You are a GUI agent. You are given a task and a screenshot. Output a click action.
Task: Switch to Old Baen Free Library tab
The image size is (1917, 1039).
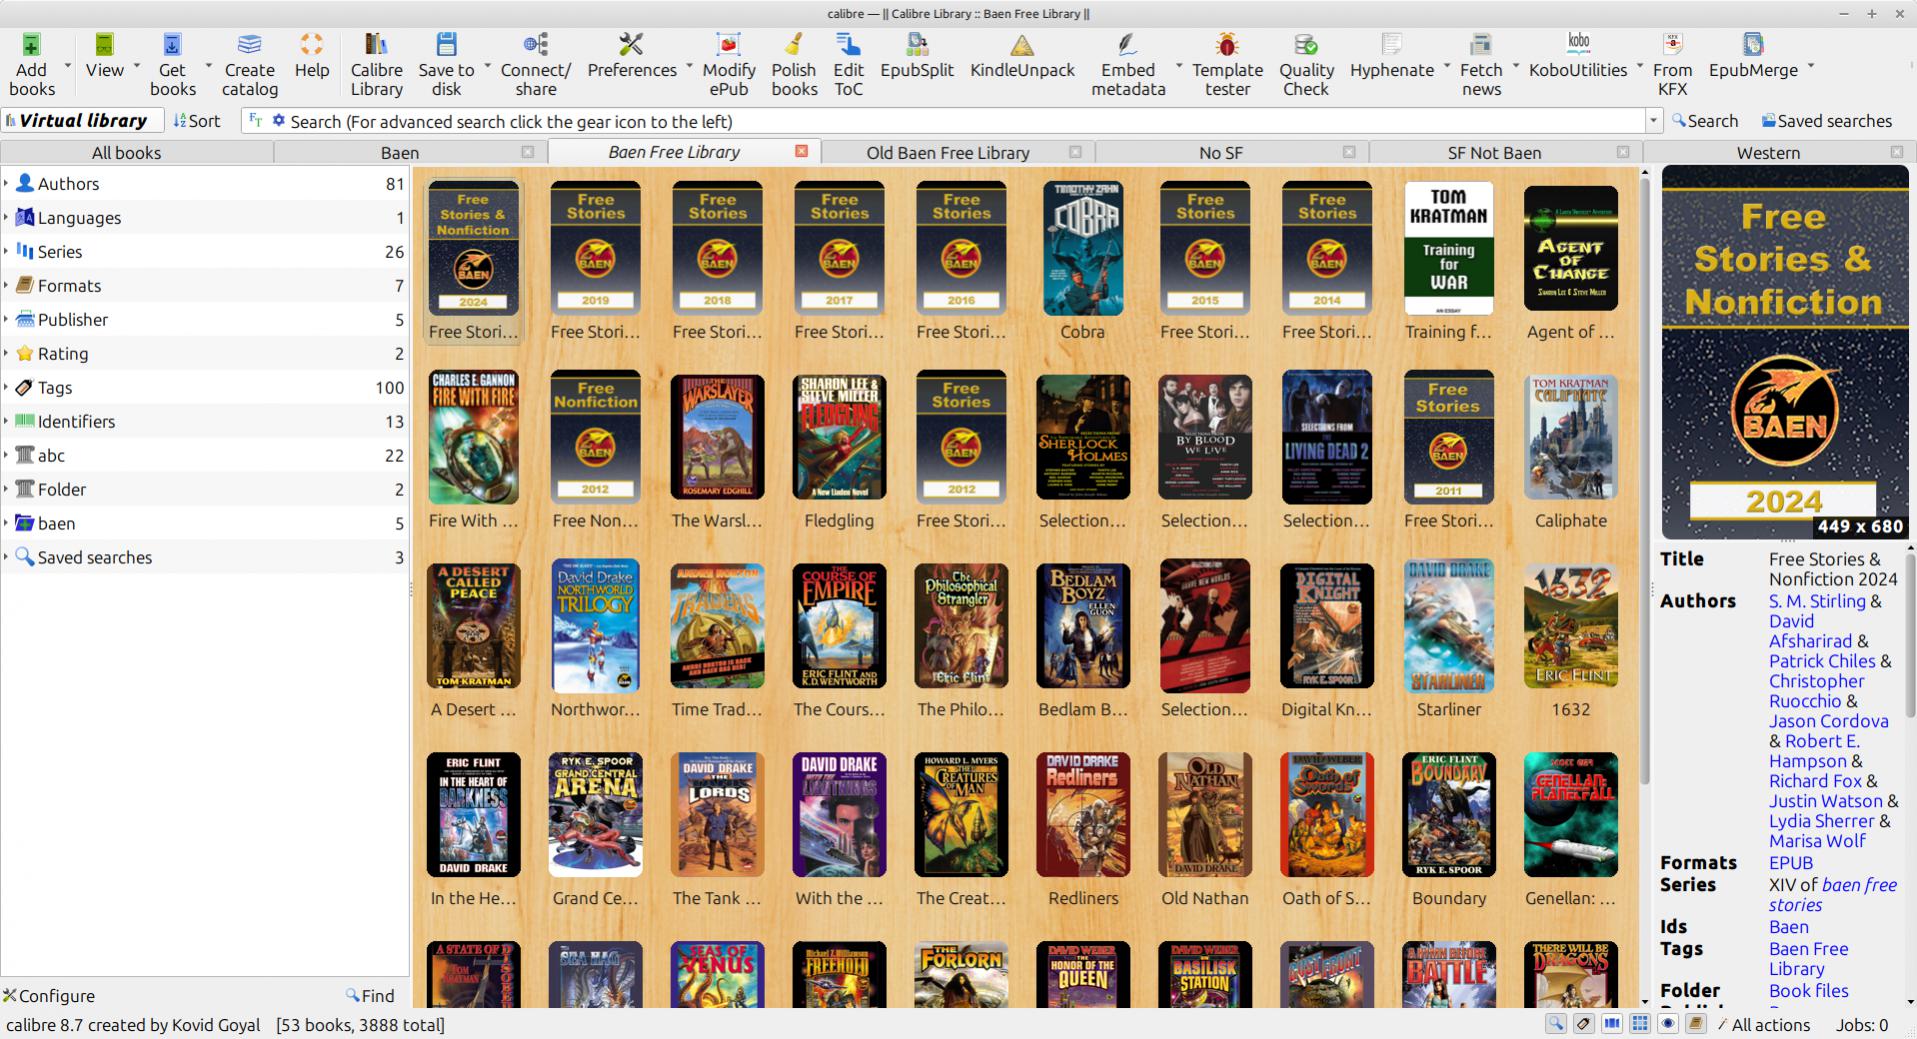947,153
